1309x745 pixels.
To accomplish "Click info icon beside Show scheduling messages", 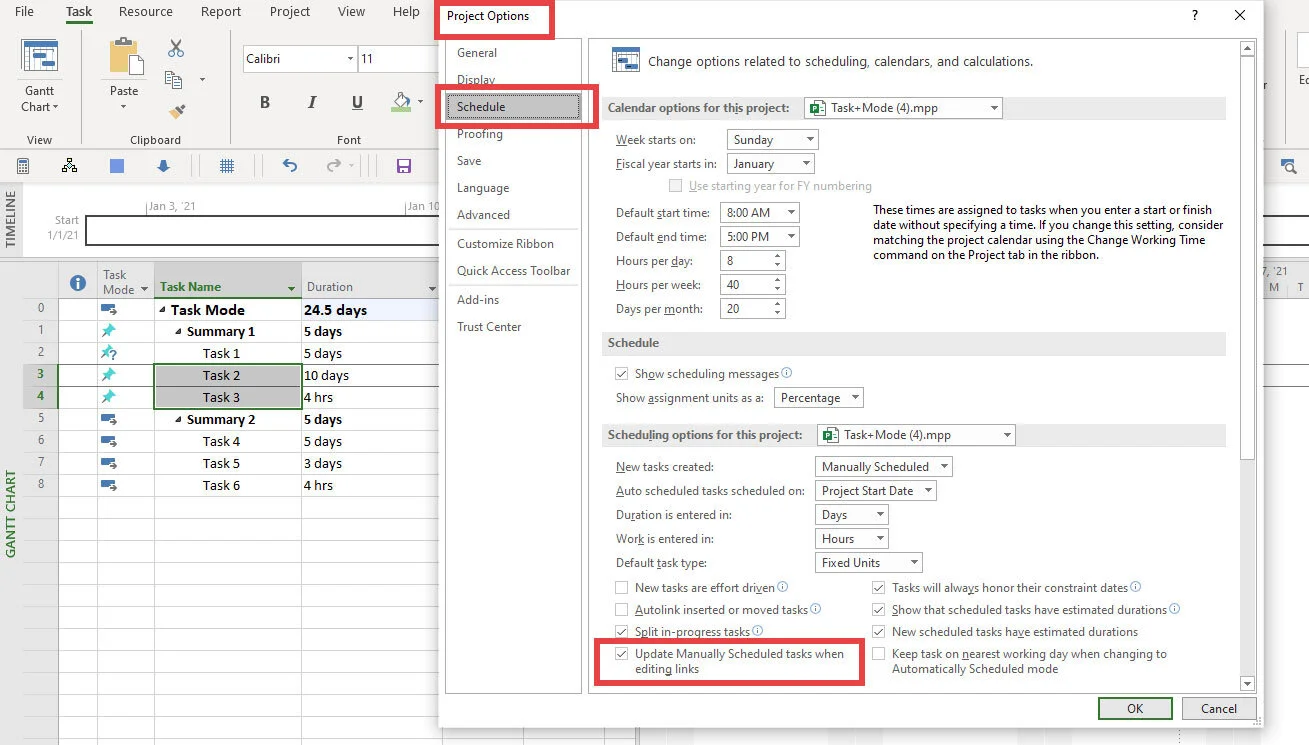I will [x=787, y=373].
